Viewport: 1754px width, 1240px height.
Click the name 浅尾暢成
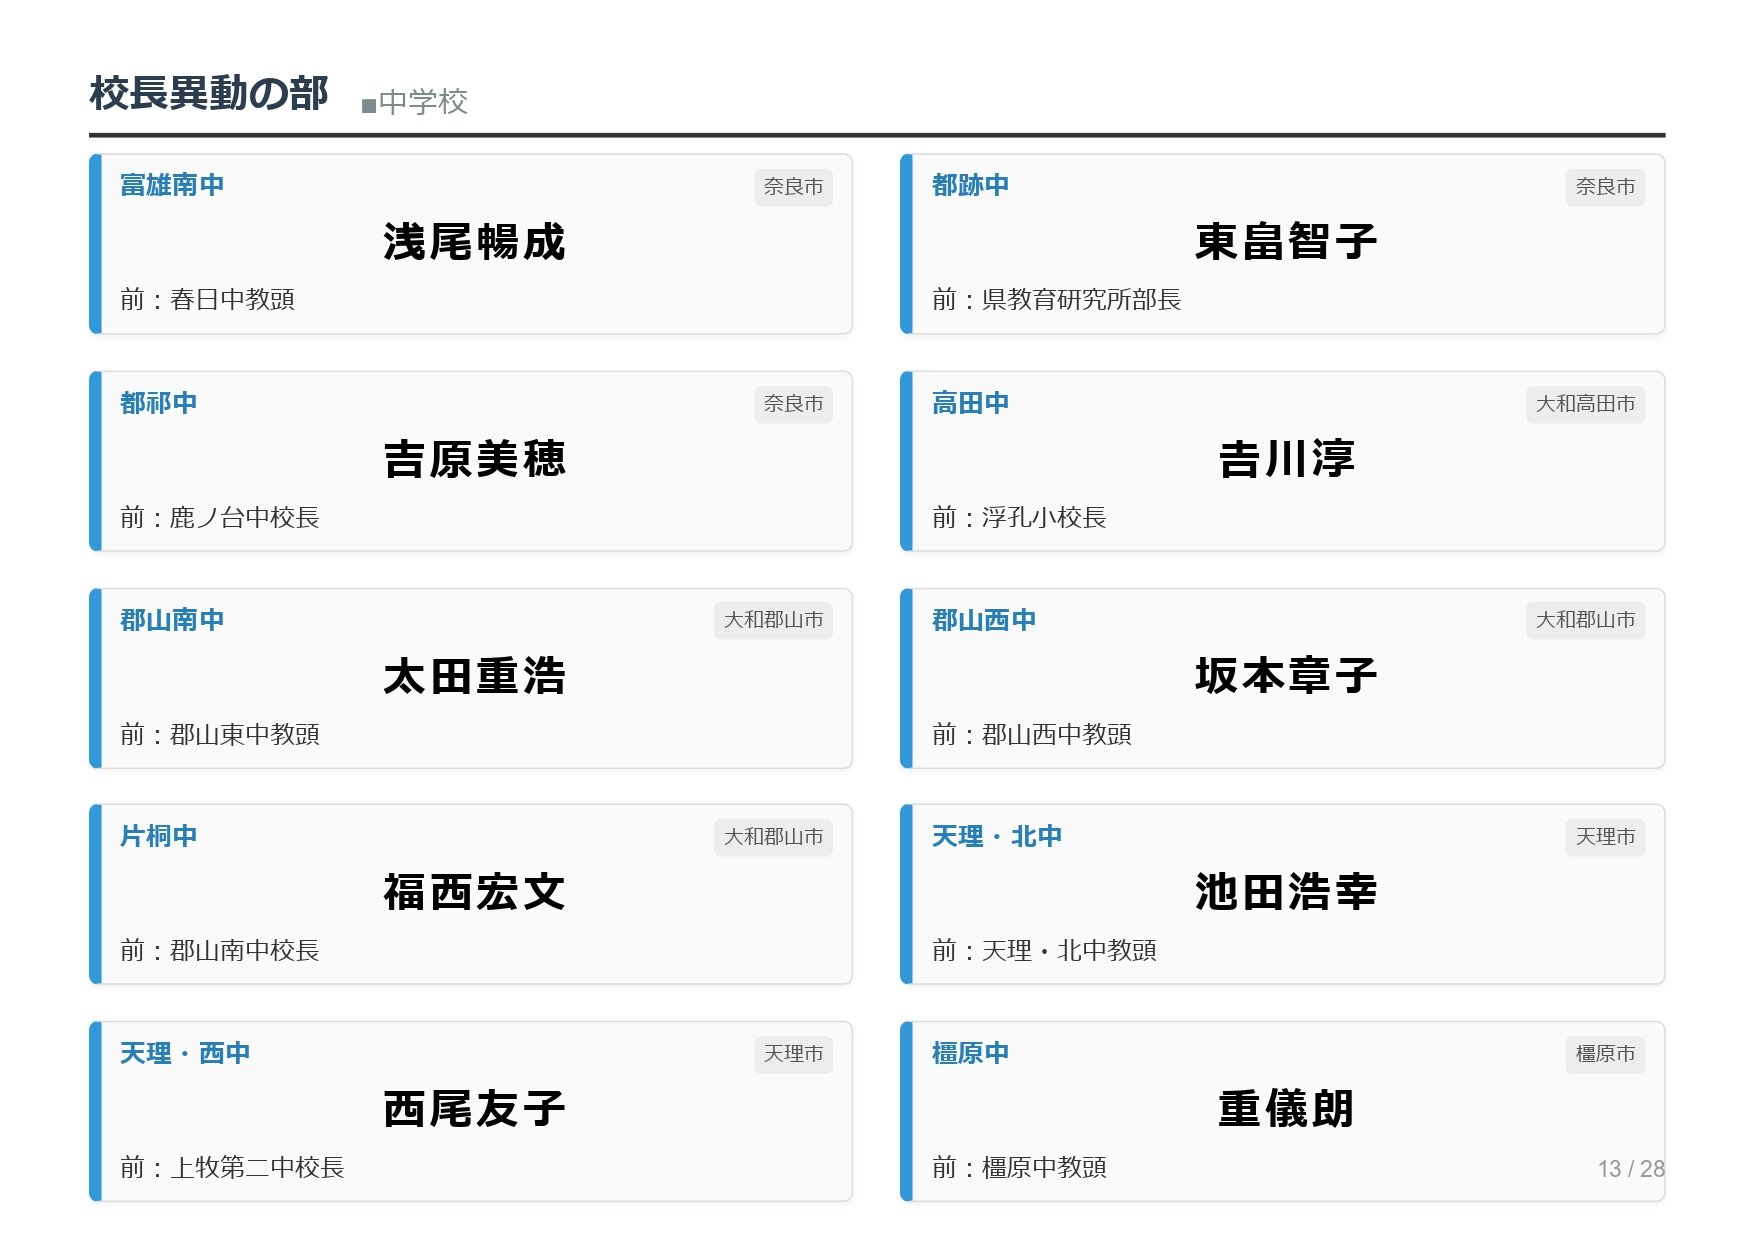tap(474, 242)
